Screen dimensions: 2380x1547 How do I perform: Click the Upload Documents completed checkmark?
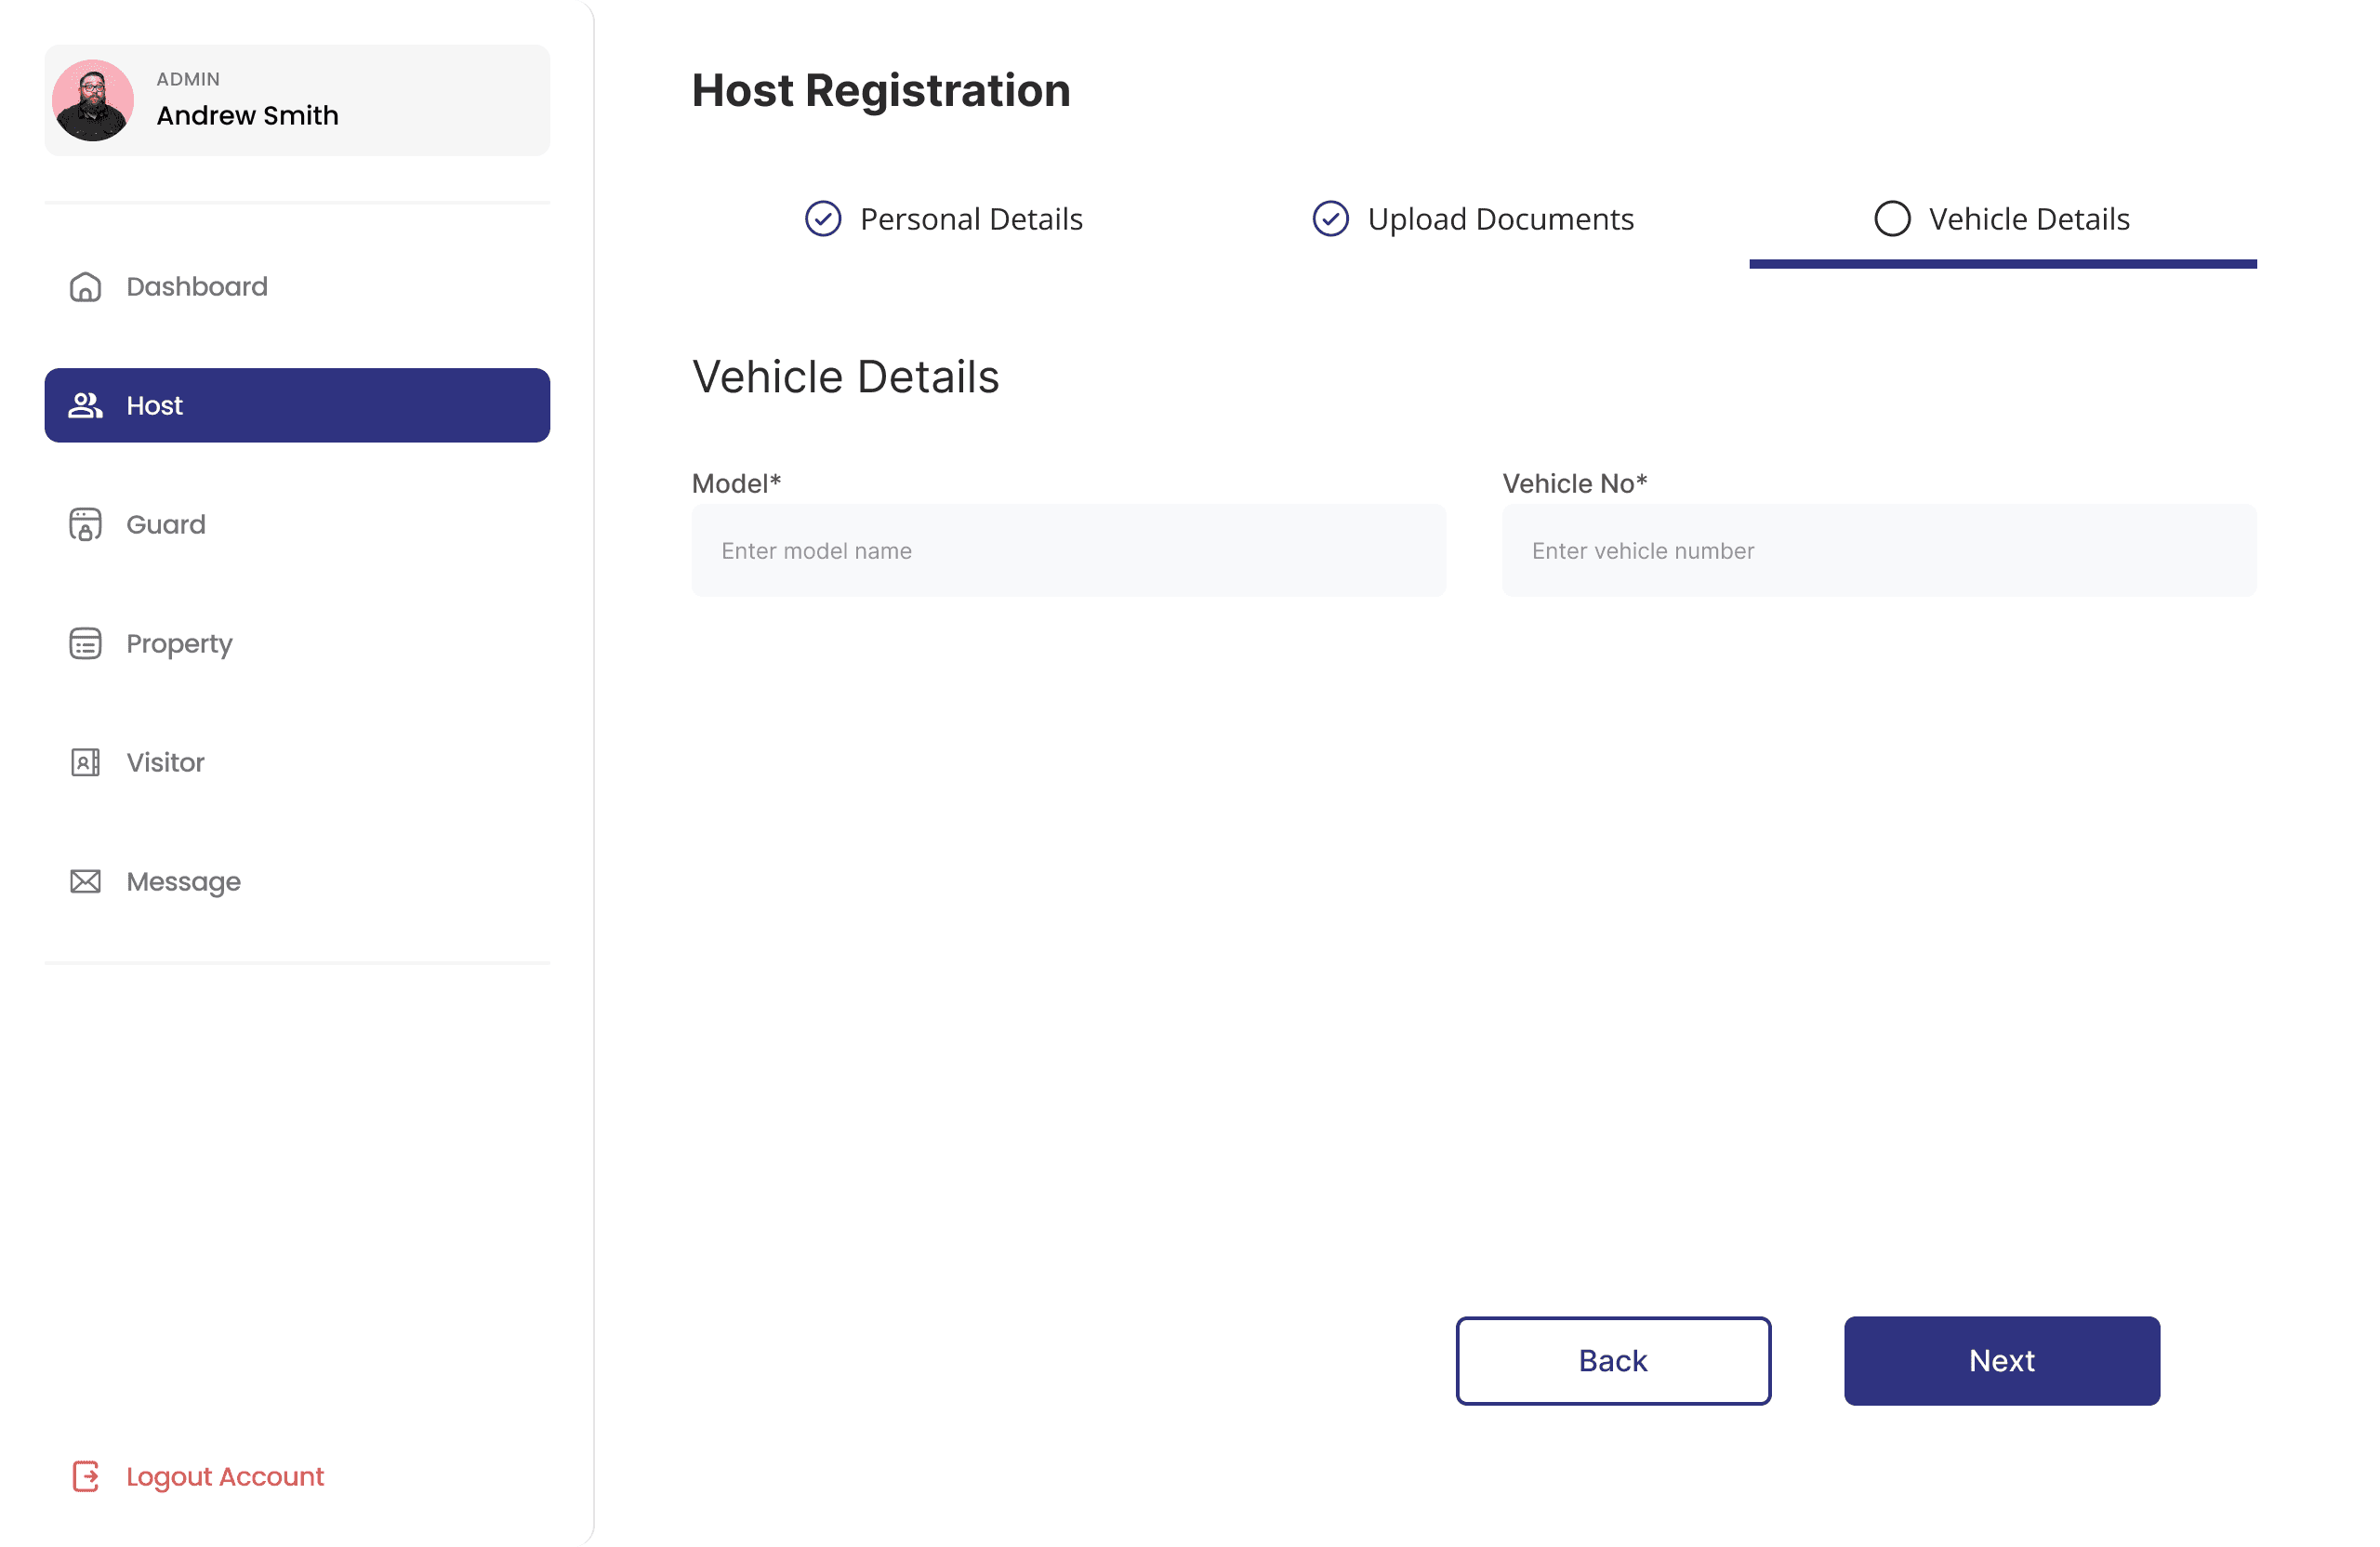click(1330, 219)
